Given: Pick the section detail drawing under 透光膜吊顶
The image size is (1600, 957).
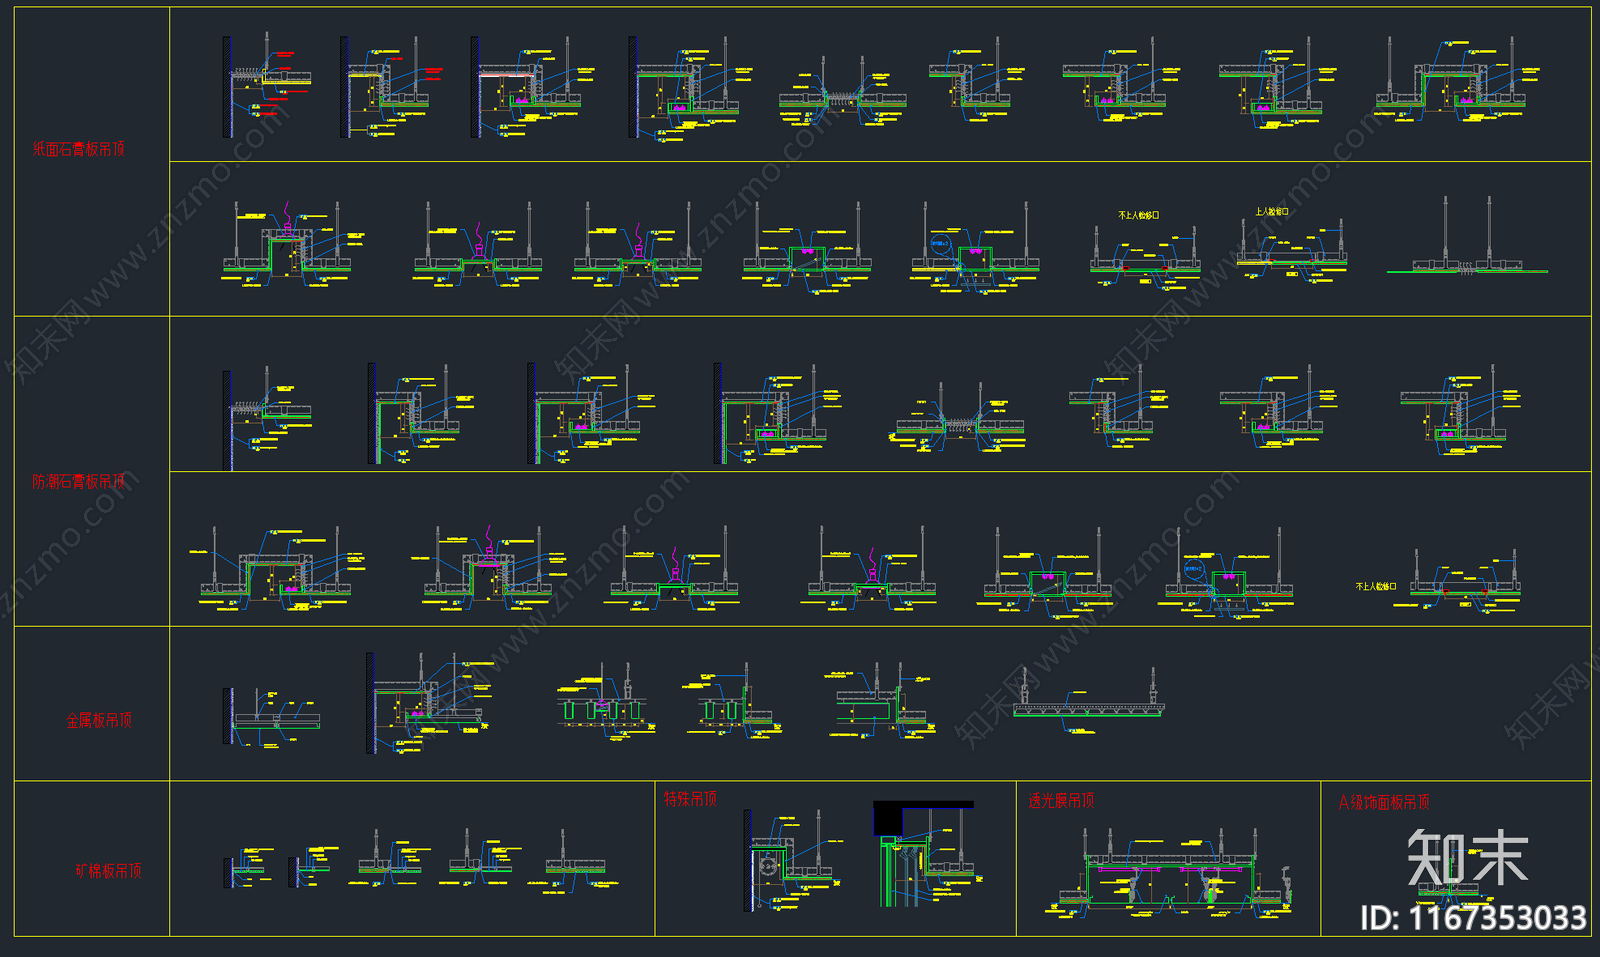Looking at the screenshot, I should (x=1168, y=873).
